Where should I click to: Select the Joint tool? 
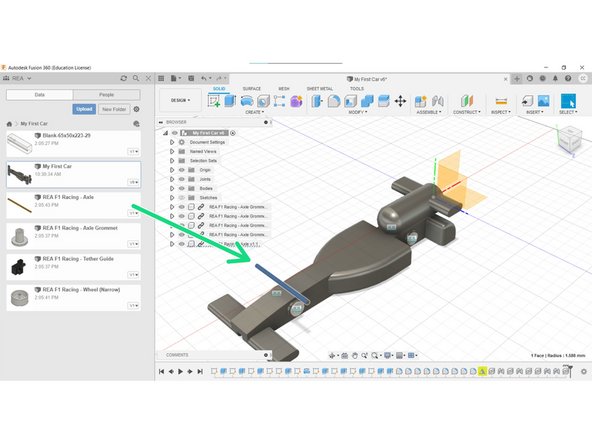pyautogui.click(x=438, y=101)
